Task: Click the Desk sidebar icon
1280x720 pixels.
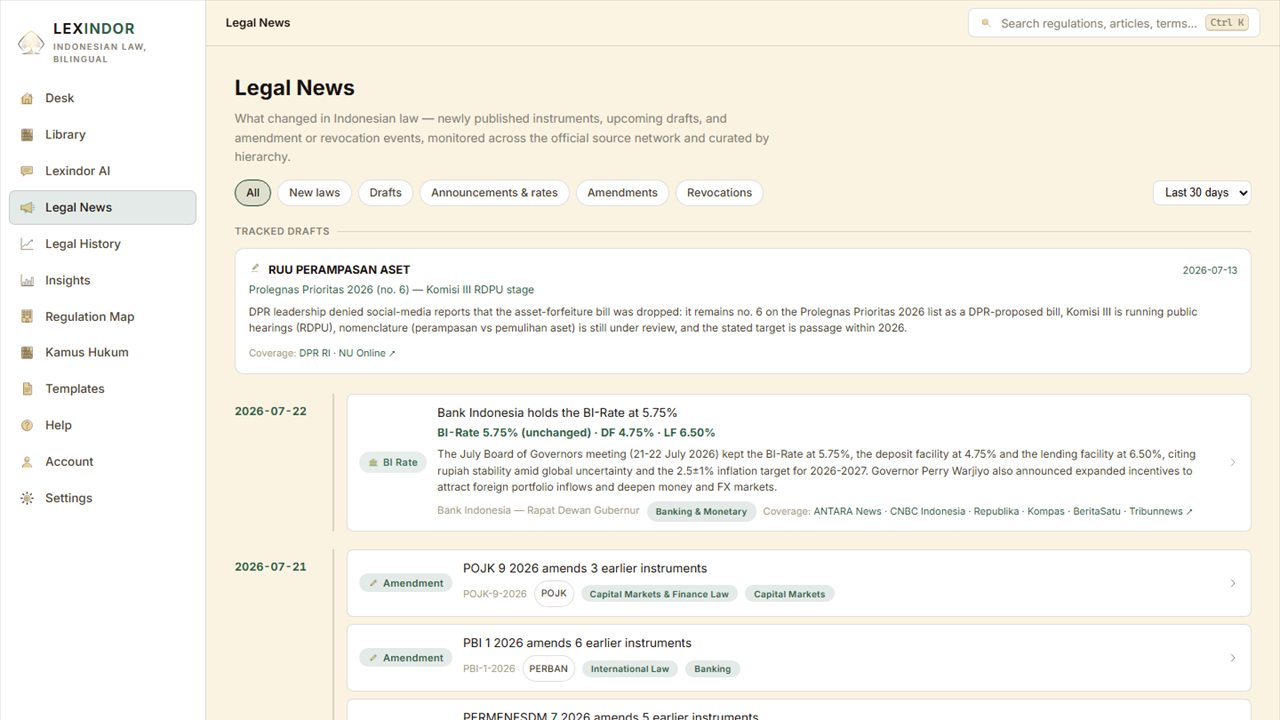Action: click(x=27, y=98)
